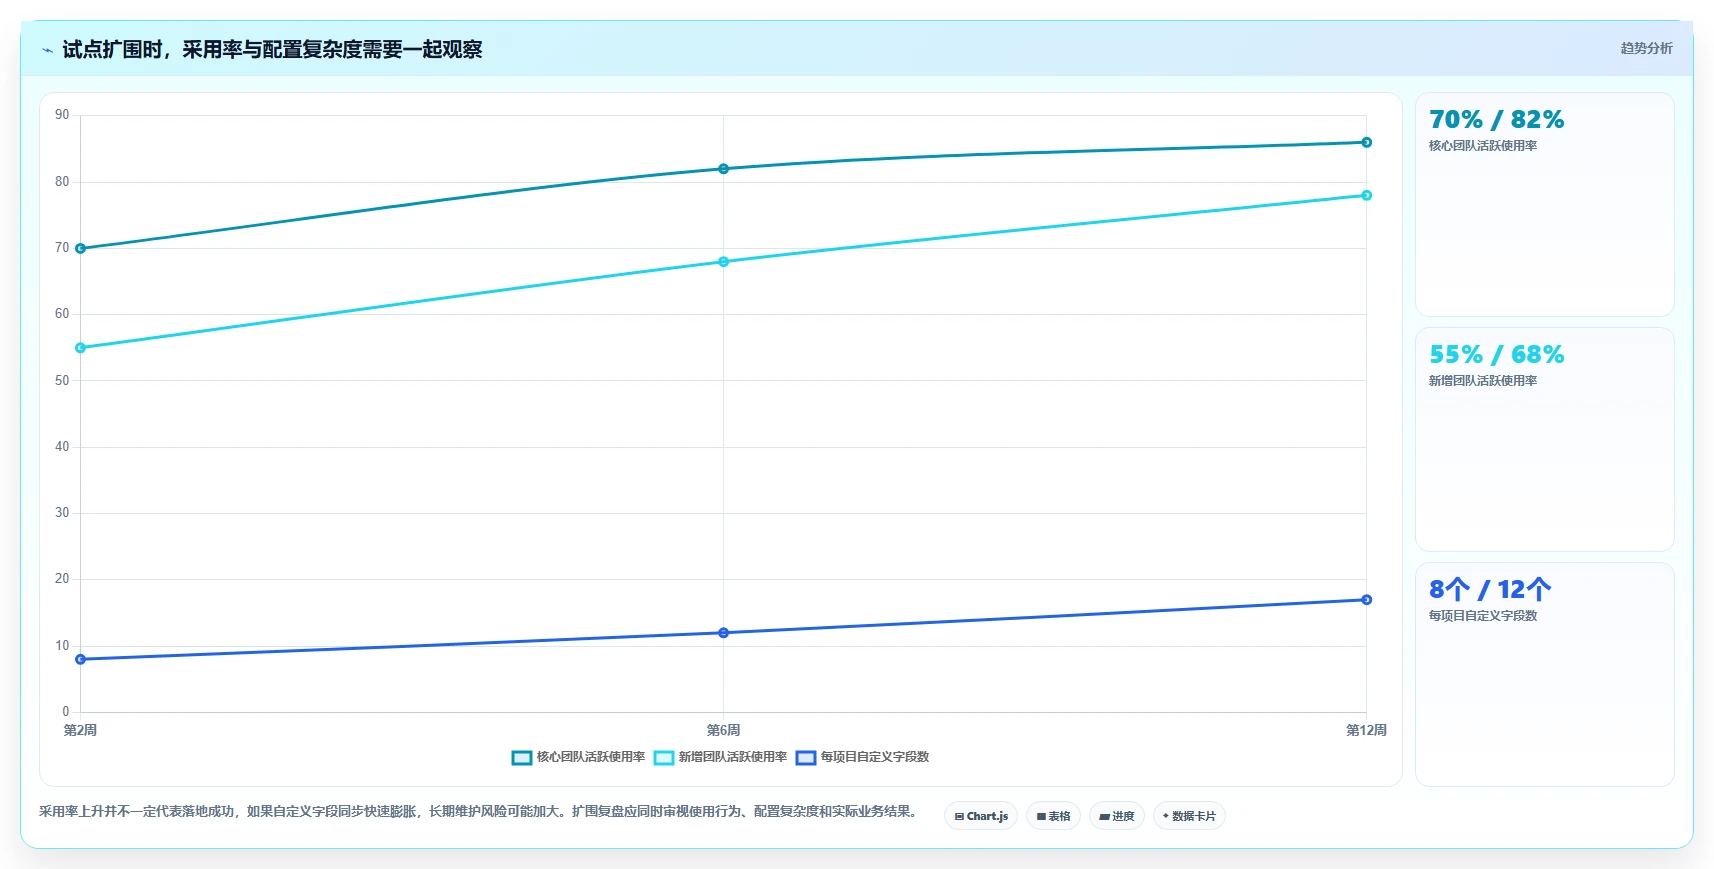The width and height of the screenshot is (1714, 869).
Task: Toggle the 每项目自定义字段数 legend item
Action: pyautogui.click(x=862, y=757)
